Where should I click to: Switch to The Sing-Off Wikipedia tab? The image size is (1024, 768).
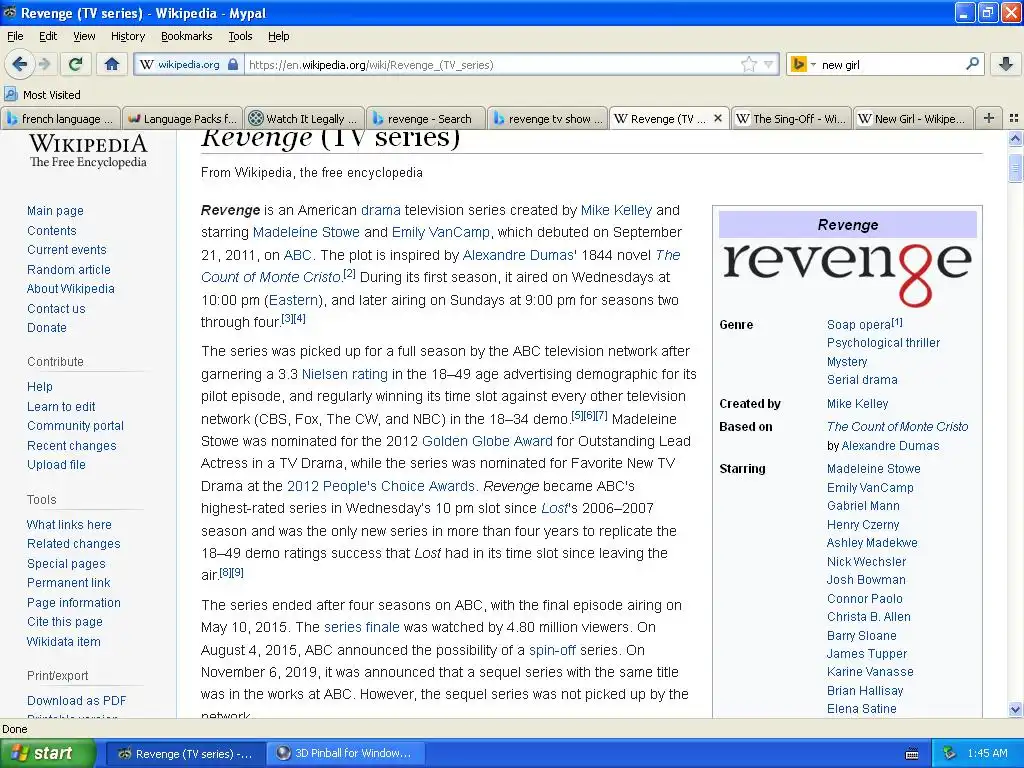click(x=790, y=119)
